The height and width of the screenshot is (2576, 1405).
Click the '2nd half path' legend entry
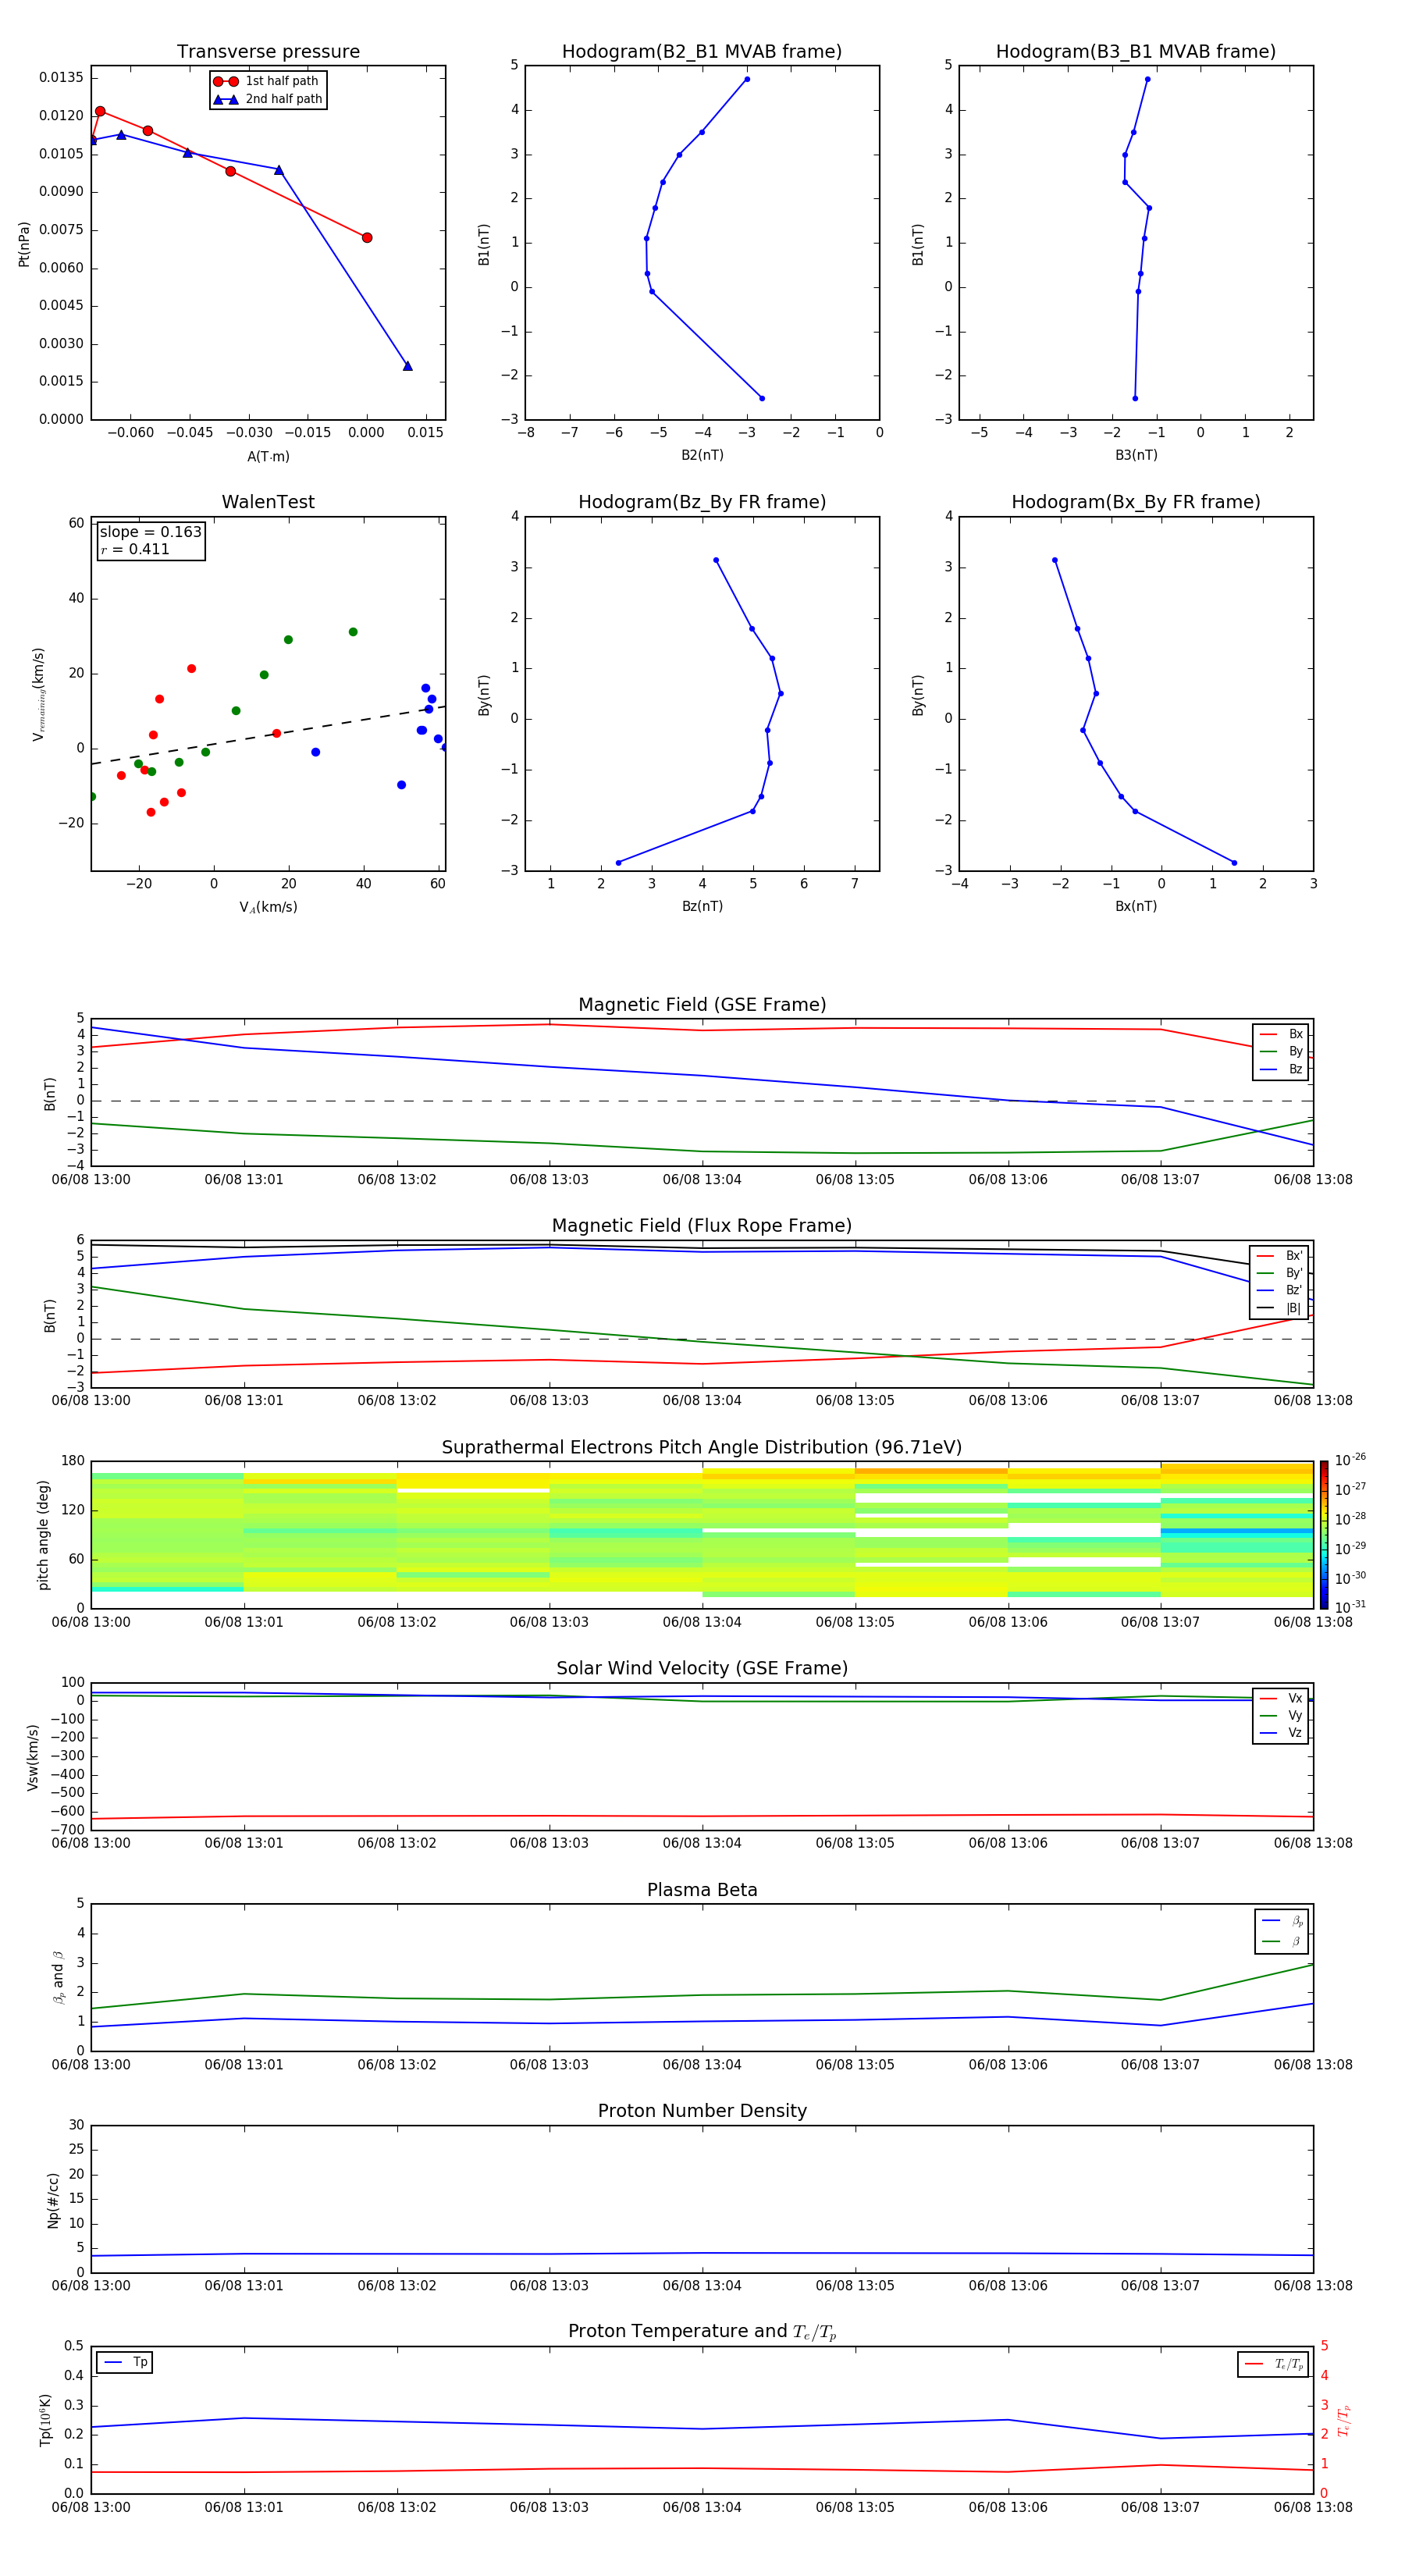pos(267,99)
